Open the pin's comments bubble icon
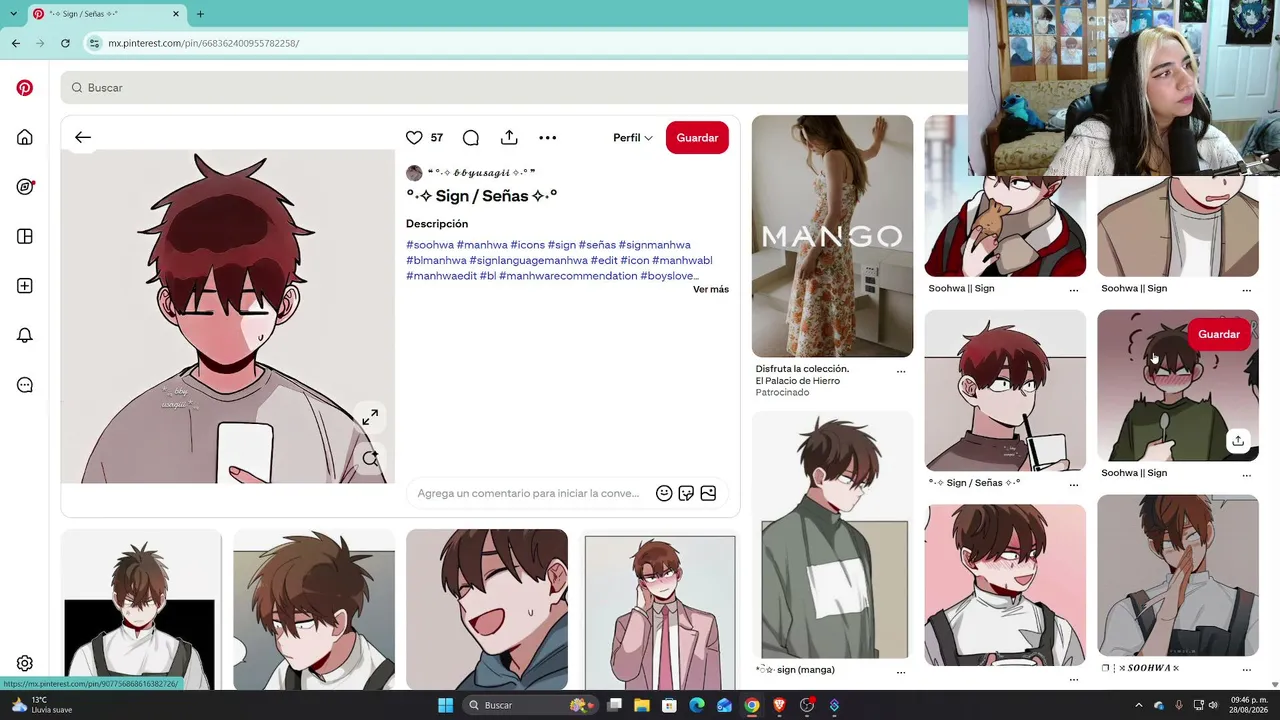This screenshot has height=720, width=1280. point(471,138)
